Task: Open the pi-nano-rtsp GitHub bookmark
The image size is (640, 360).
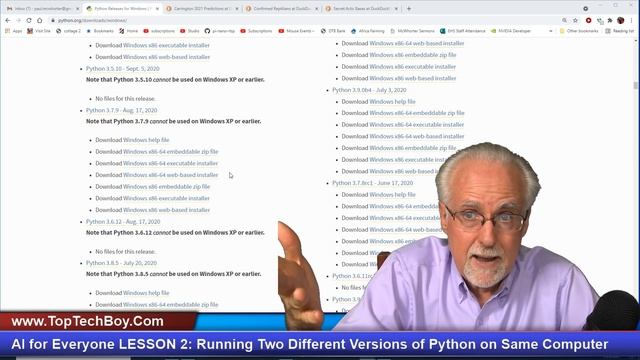Action: click(x=220, y=31)
